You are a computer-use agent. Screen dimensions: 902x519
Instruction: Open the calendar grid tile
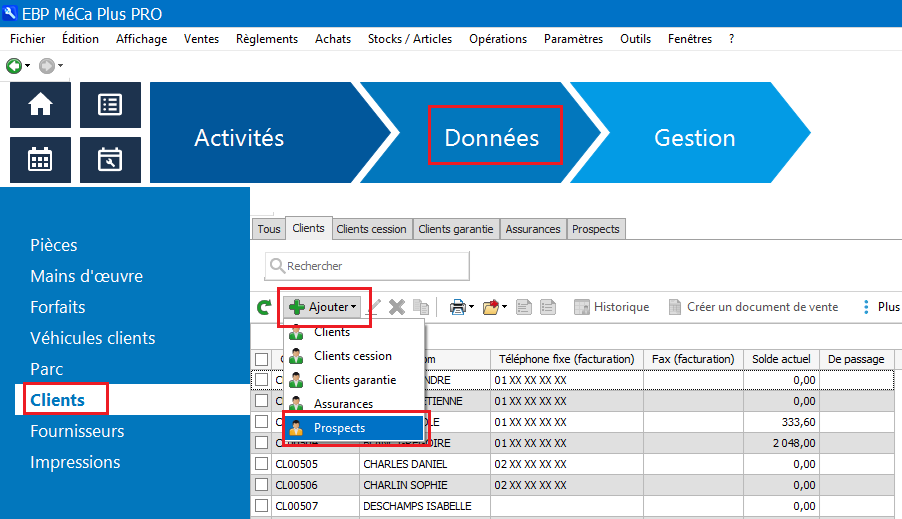point(40,160)
